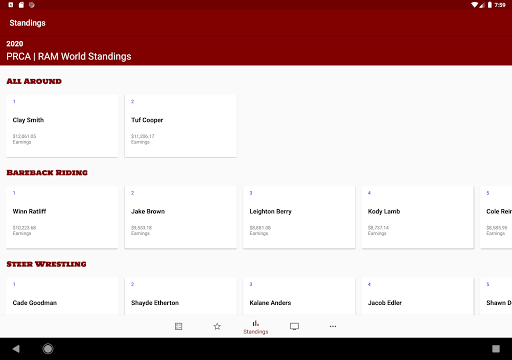Open the more options three-dot icon
Screen dimensions: 512x360
pyautogui.click(x=333, y=326)
